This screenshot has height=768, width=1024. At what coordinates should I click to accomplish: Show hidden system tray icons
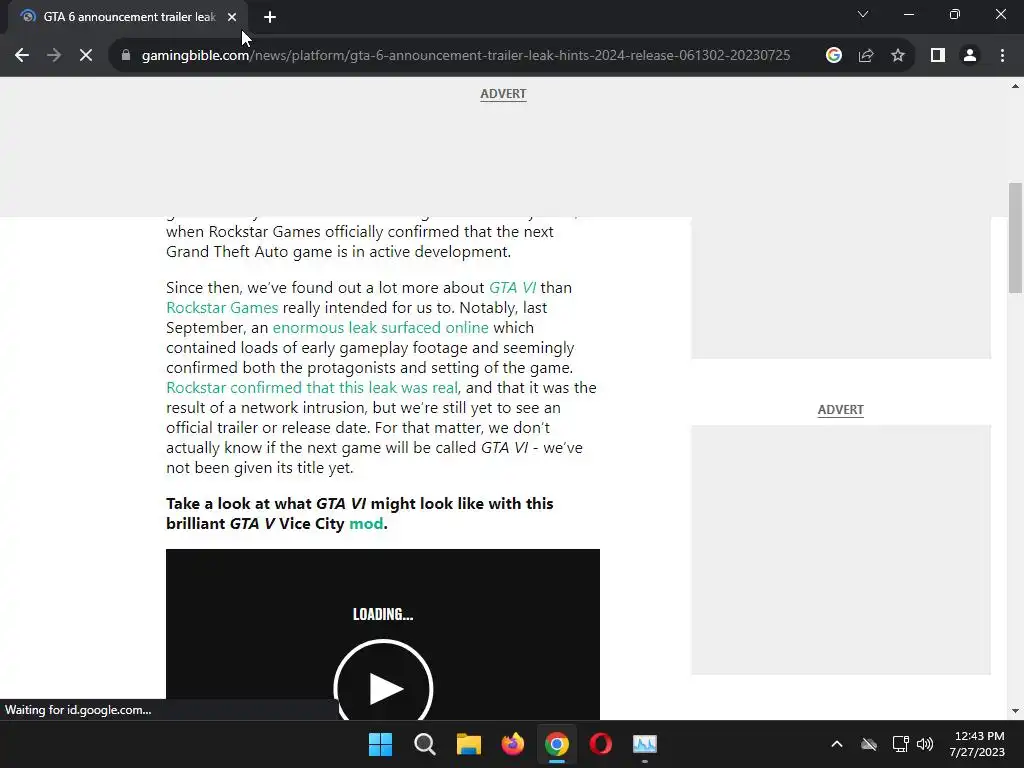point(837,744)
